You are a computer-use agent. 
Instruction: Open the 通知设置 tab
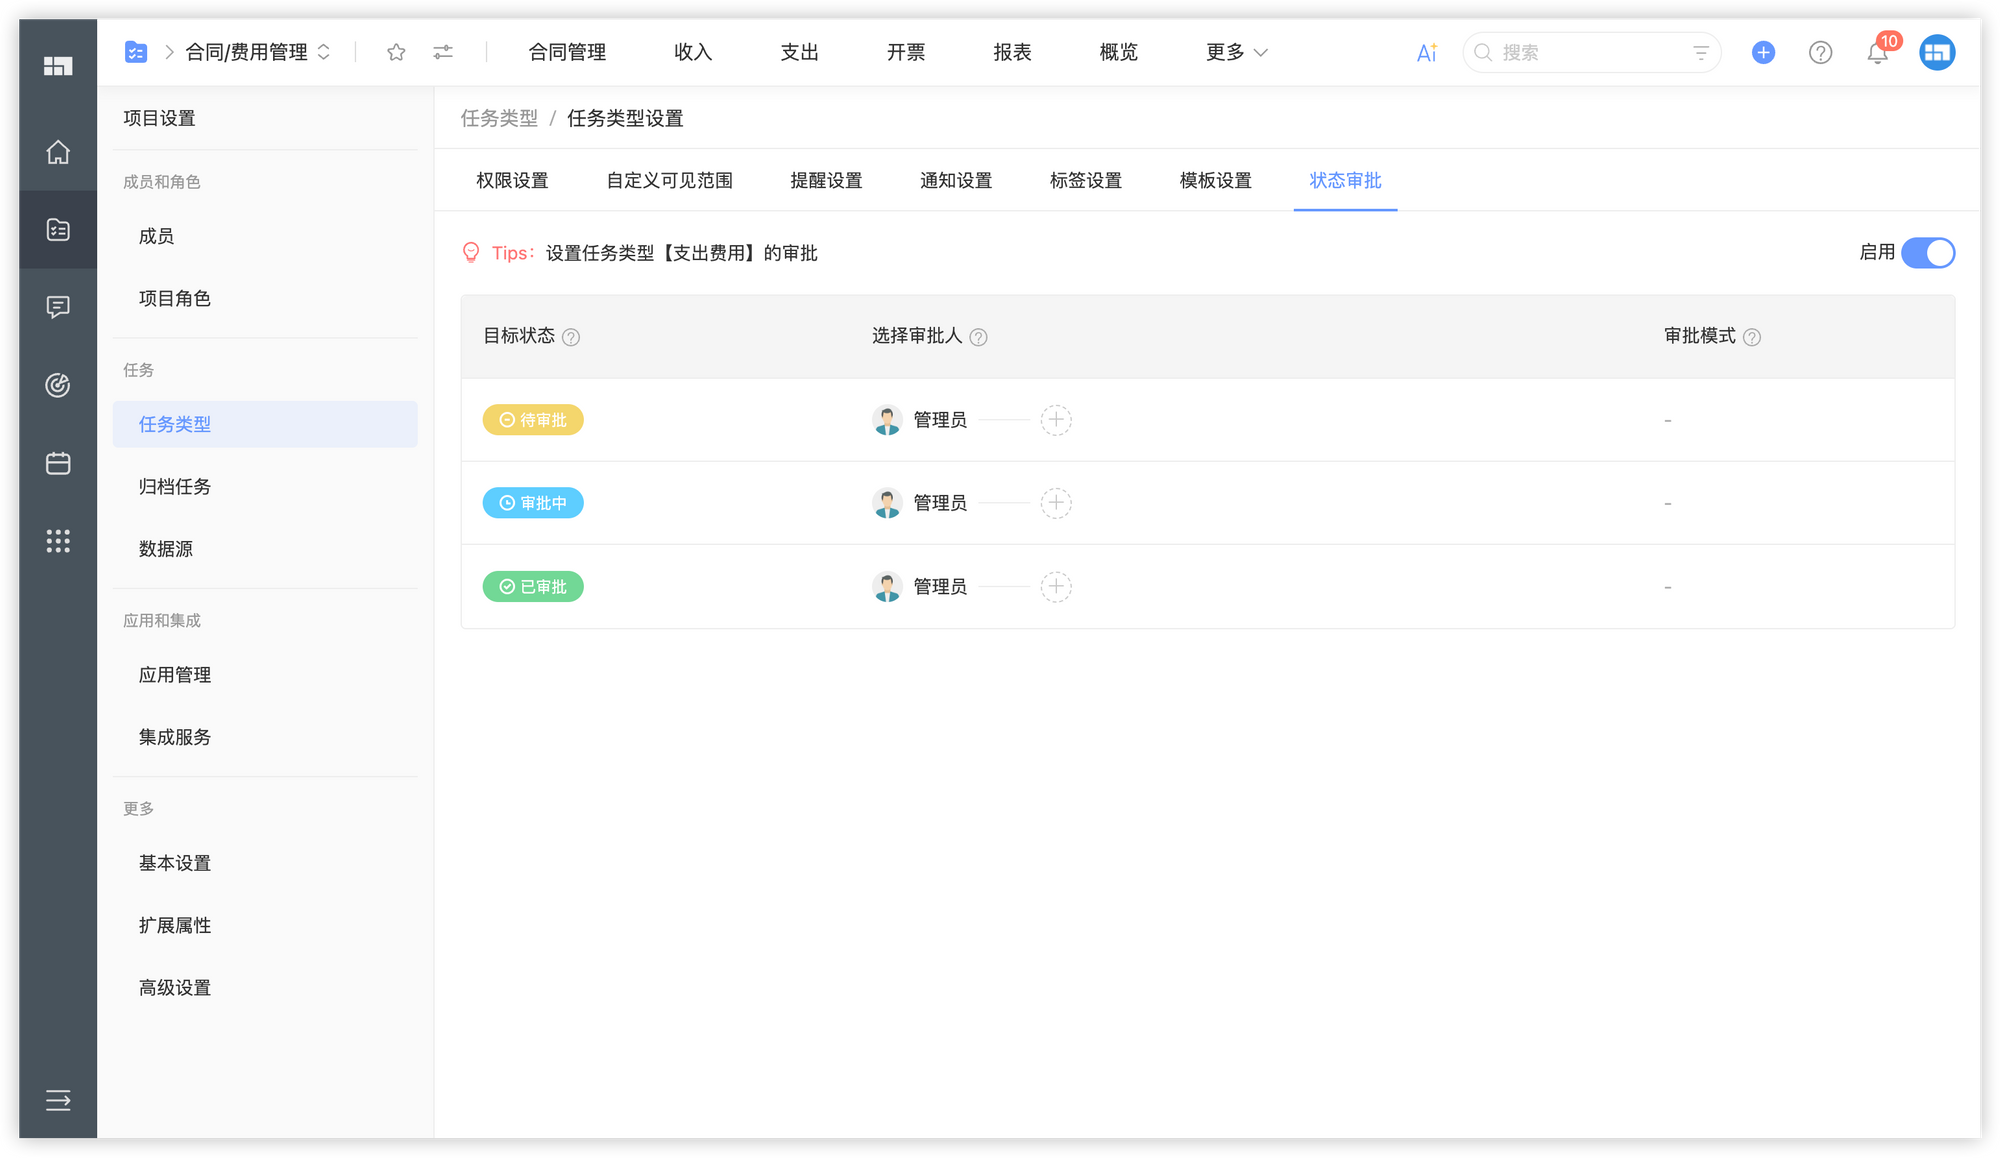[x=956, y=181]
